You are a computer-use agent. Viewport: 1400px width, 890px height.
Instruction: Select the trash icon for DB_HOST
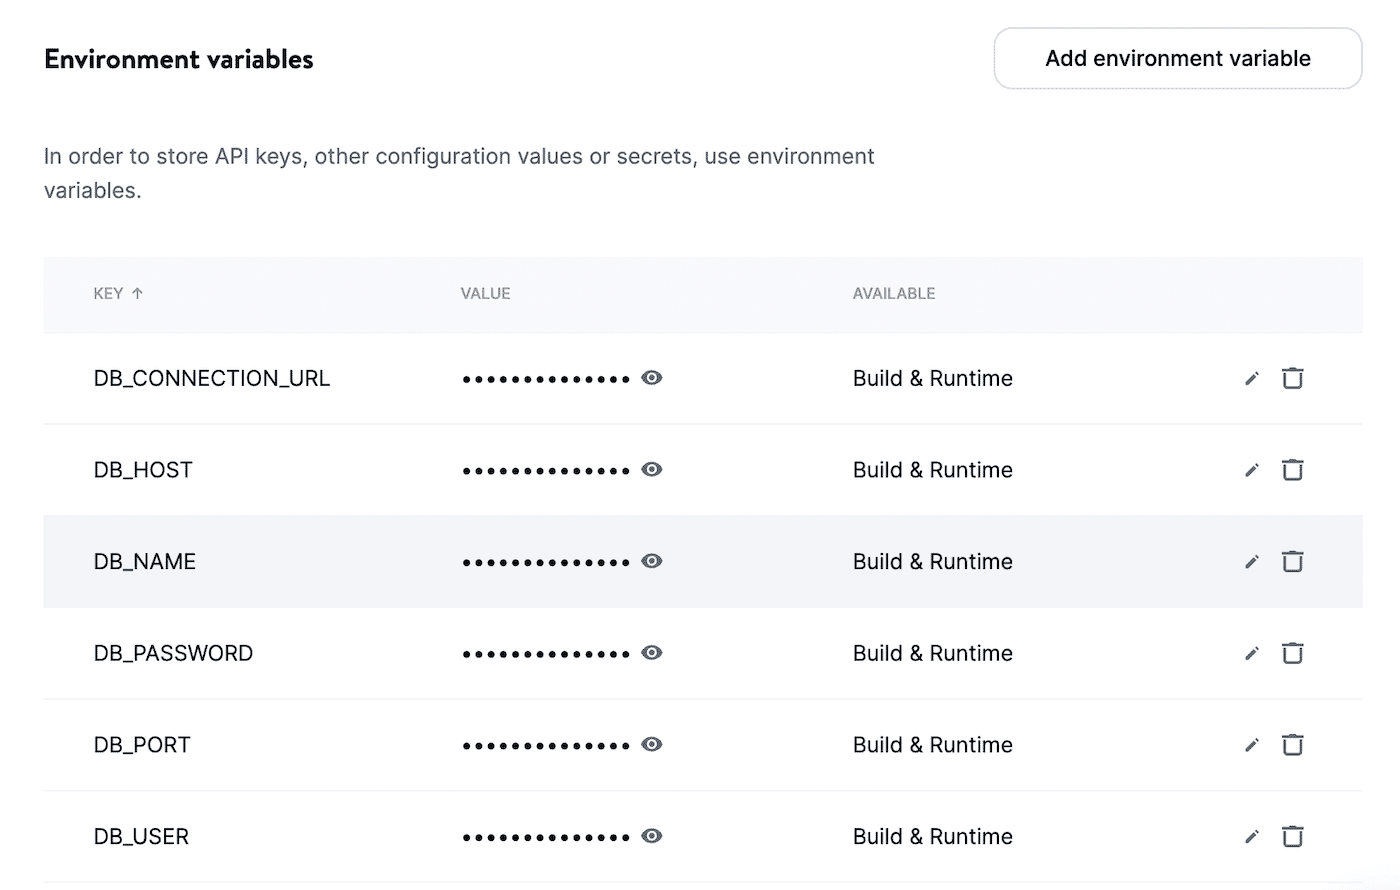point(1292,469)
